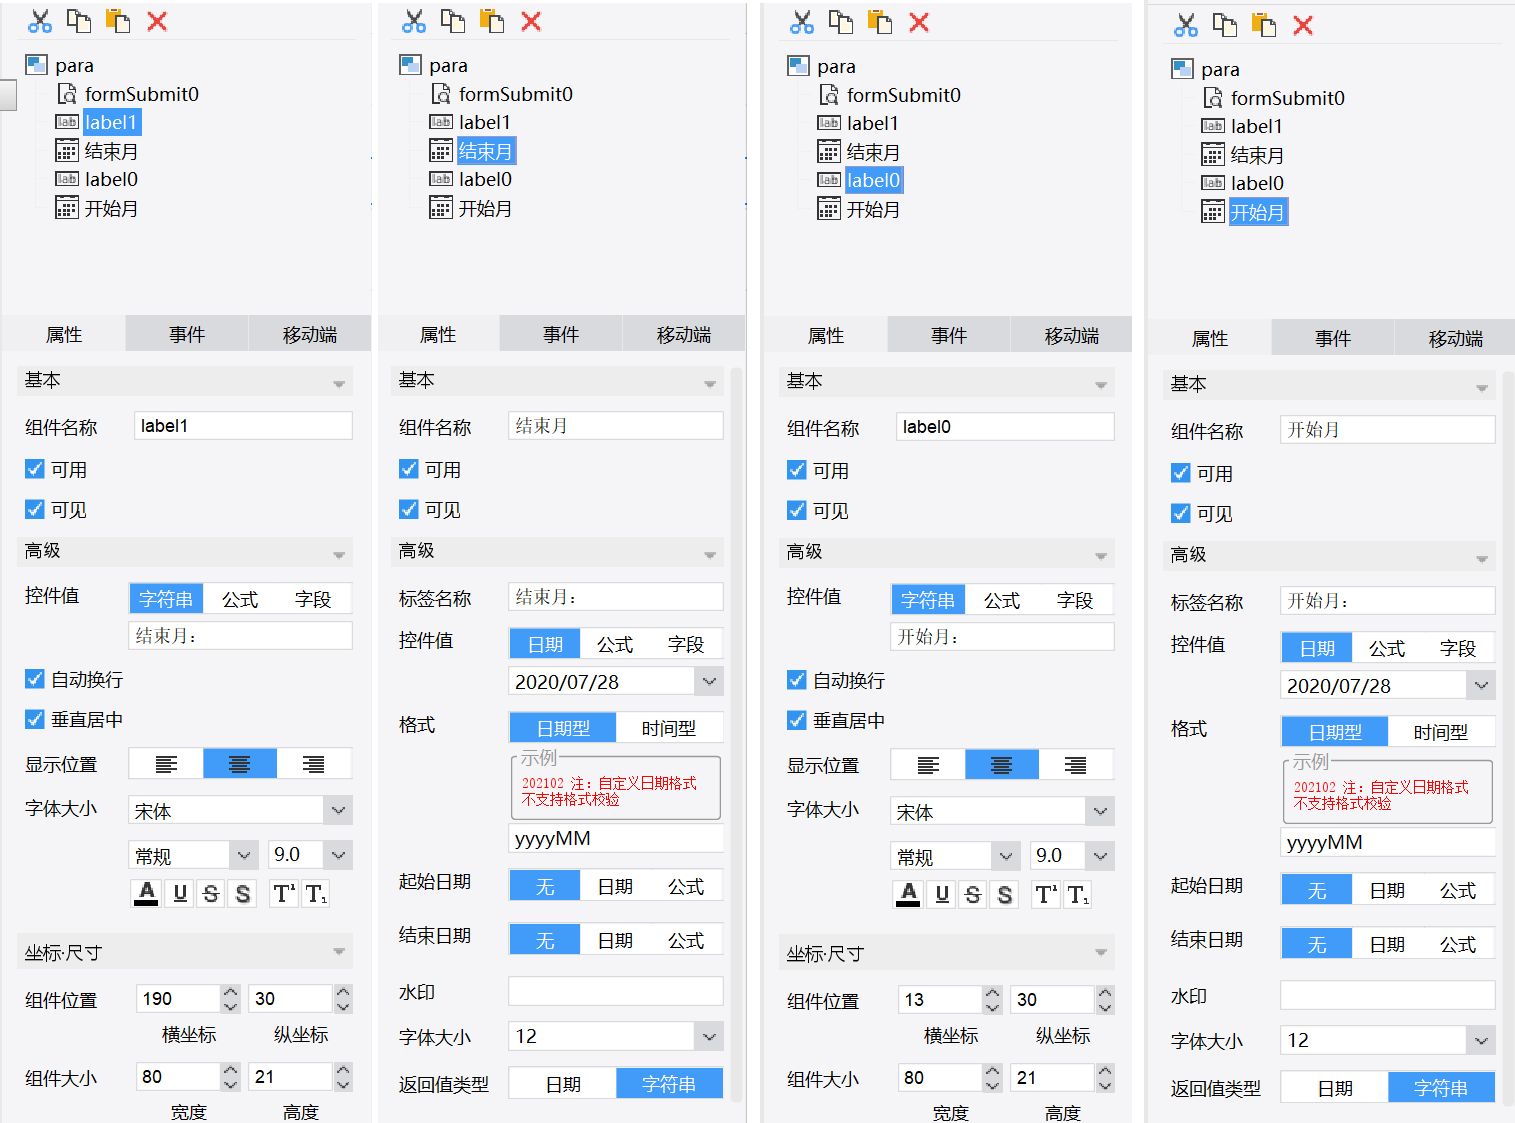Choose 公式 for 结束日期 in 开始月 panel

pos(1458,944)
